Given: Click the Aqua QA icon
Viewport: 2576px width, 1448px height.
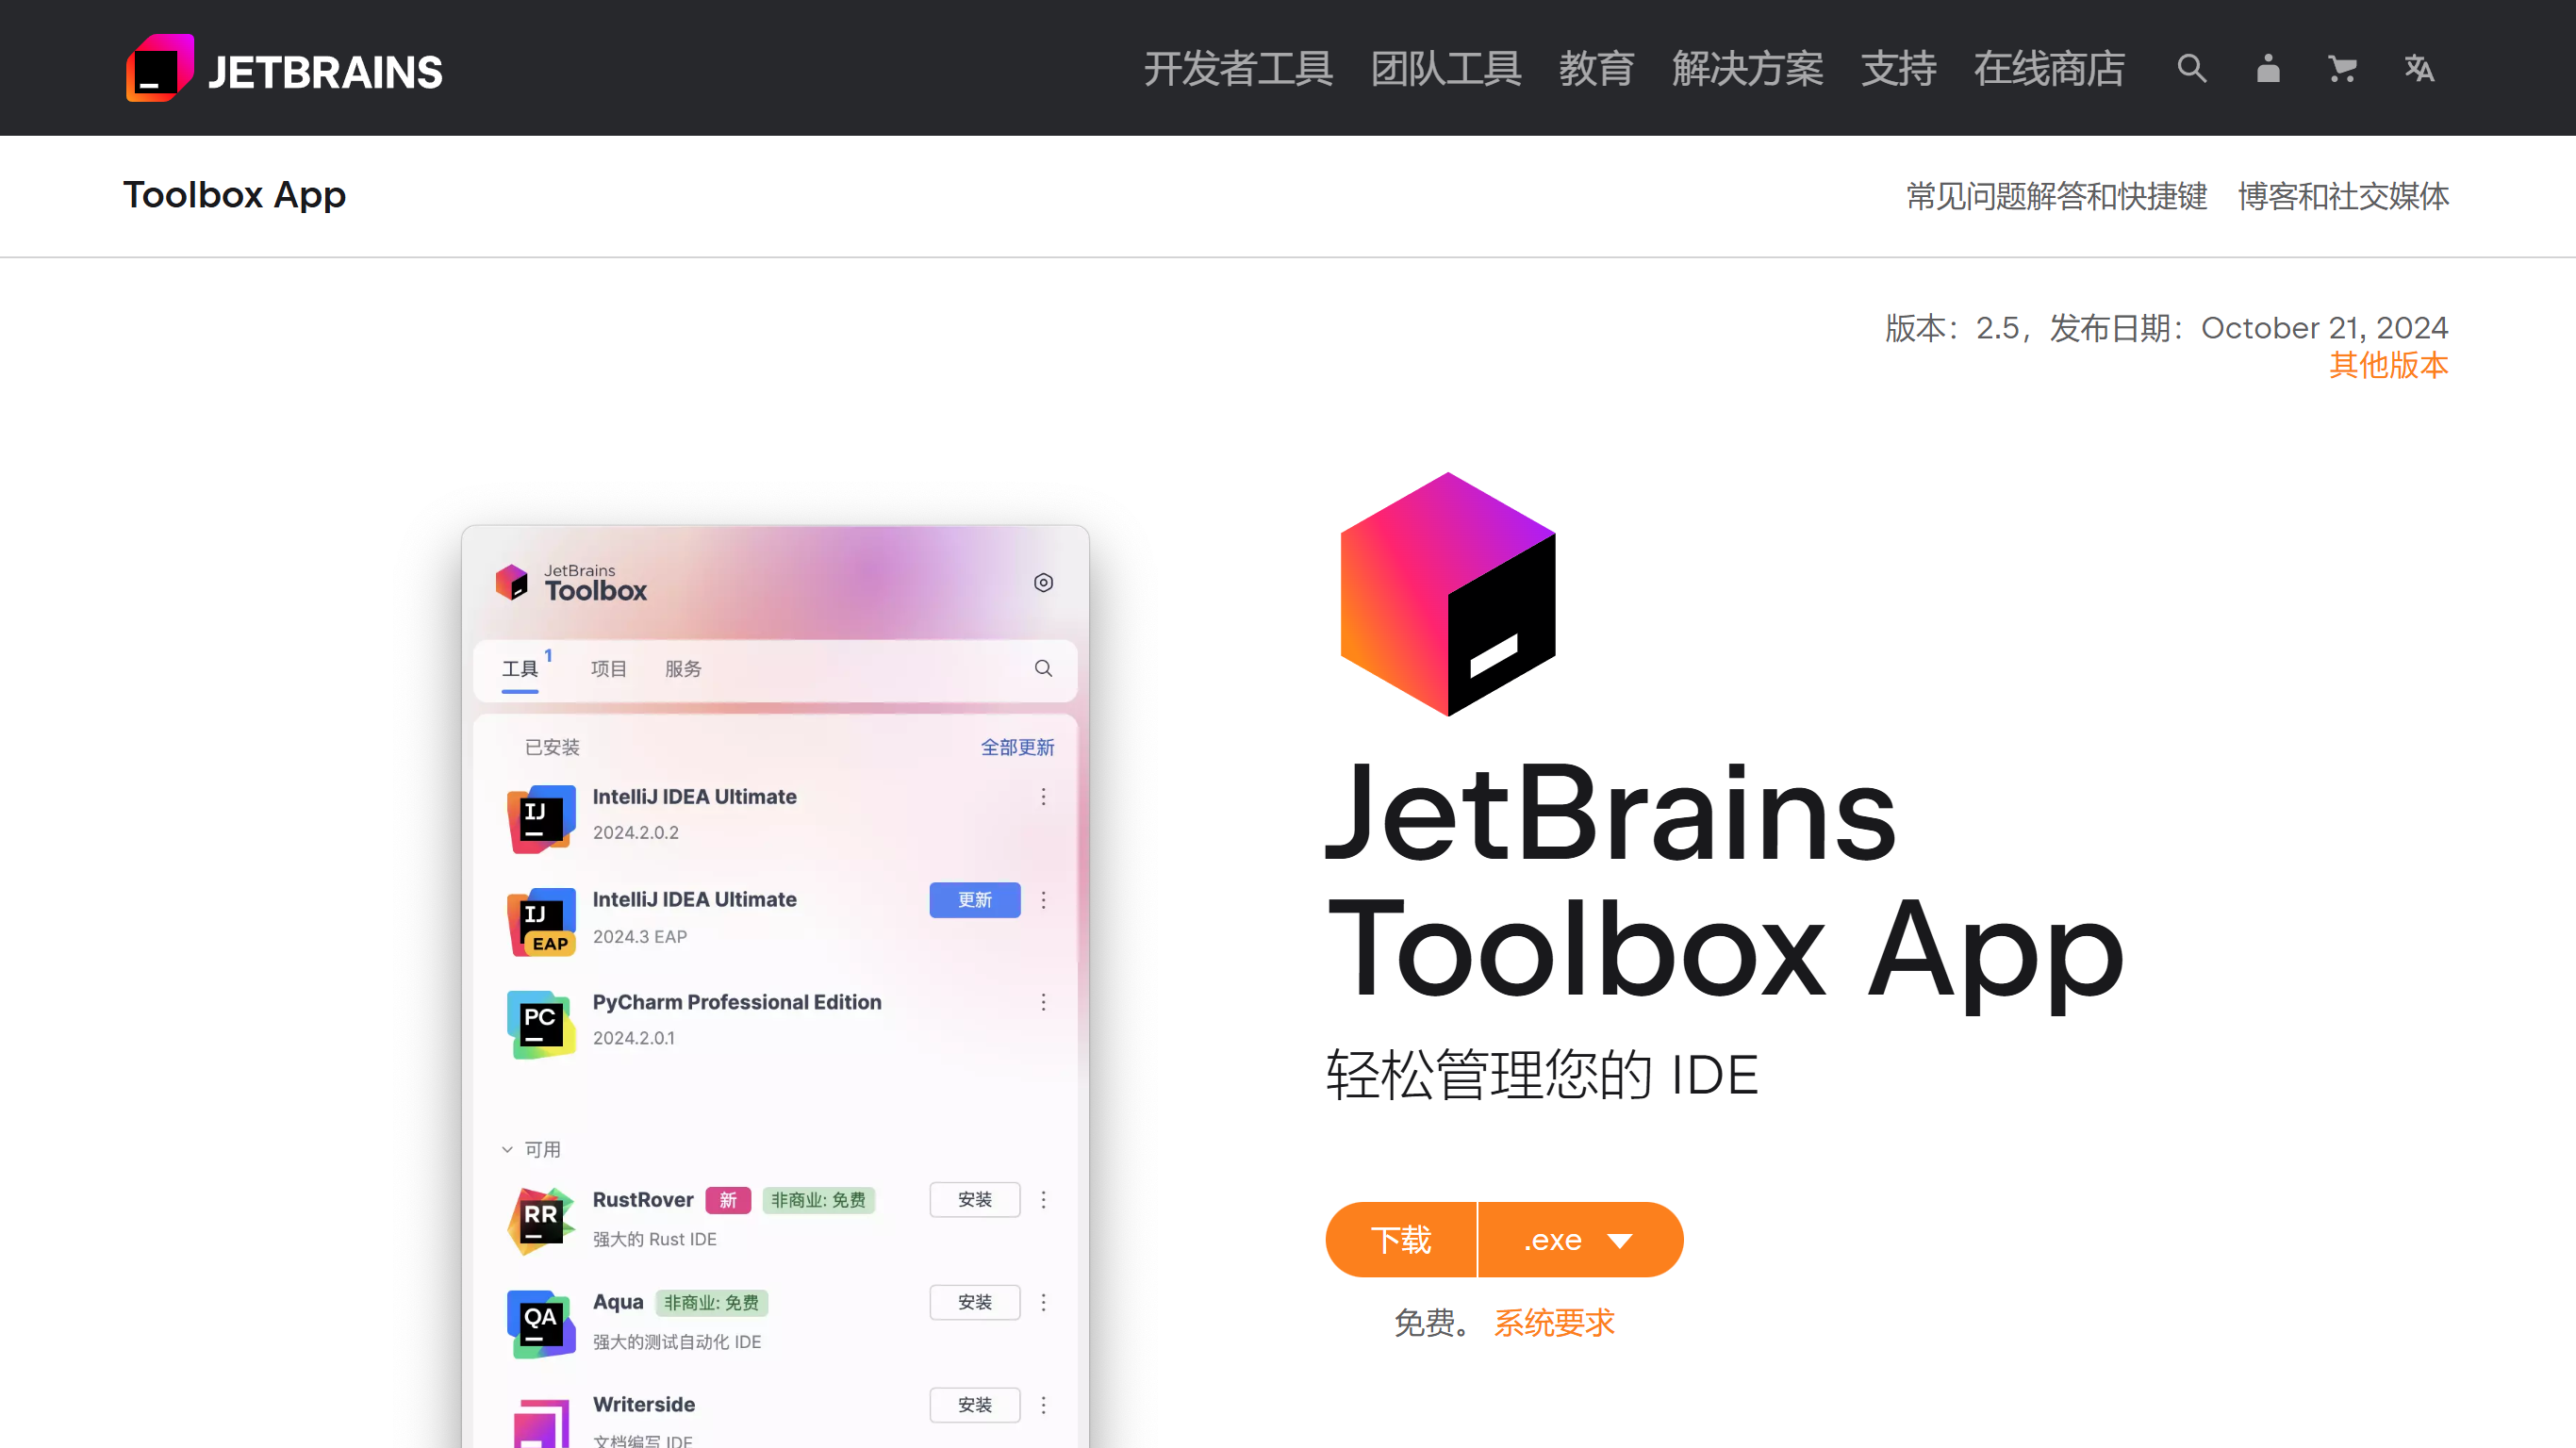Looking at the screenshot, I should 541,1324.
